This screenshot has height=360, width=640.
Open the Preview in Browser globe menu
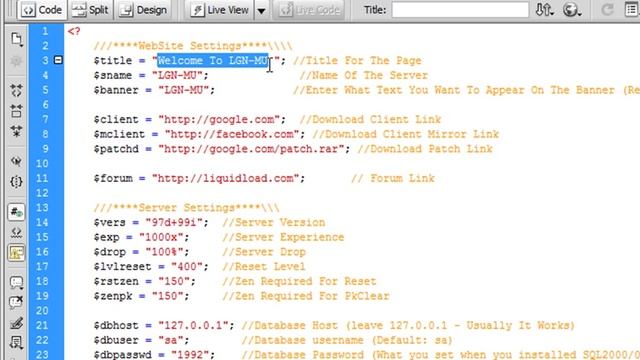point(572,10)
